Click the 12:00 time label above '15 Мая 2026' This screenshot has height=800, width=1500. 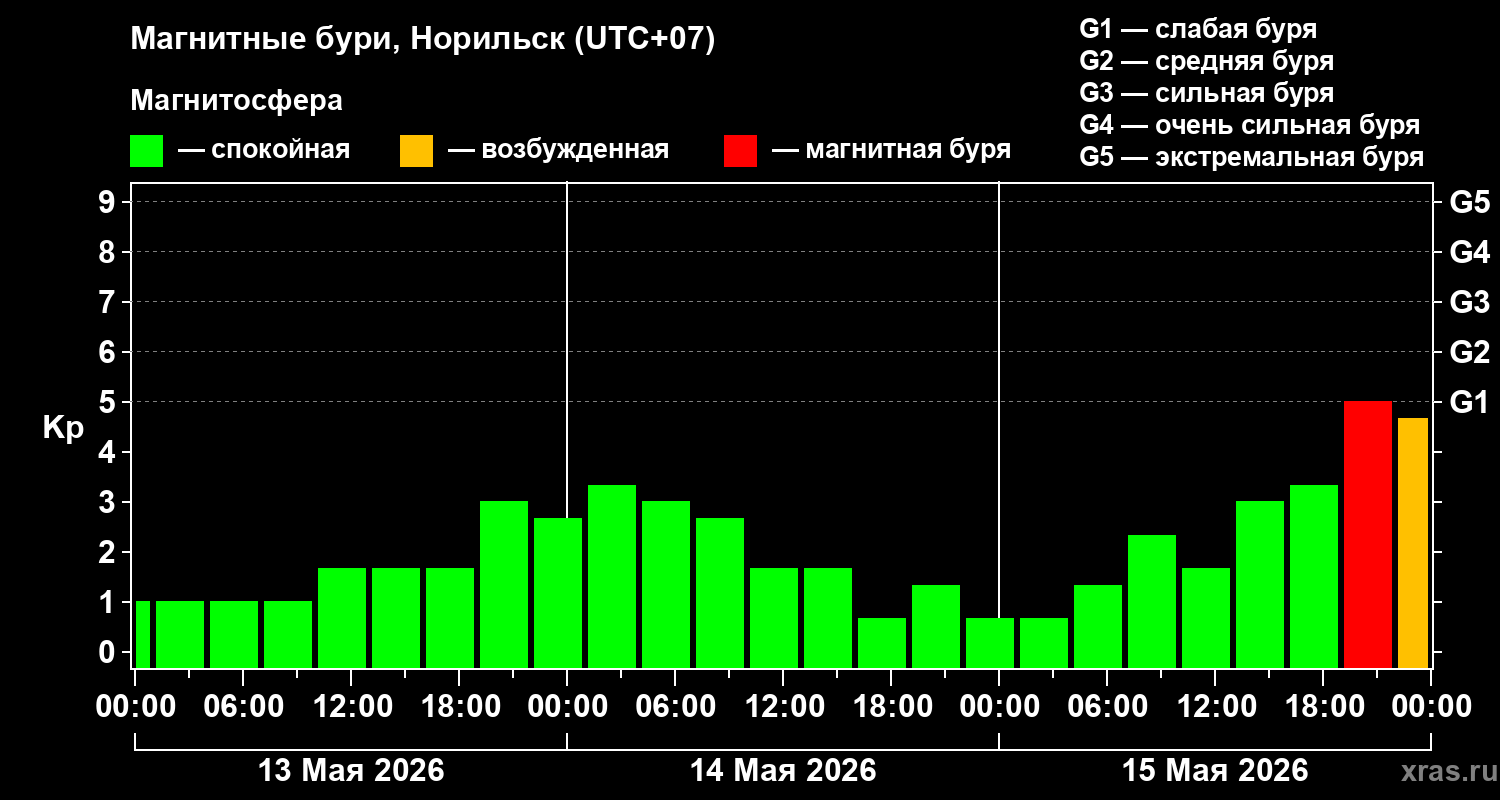1215,706
